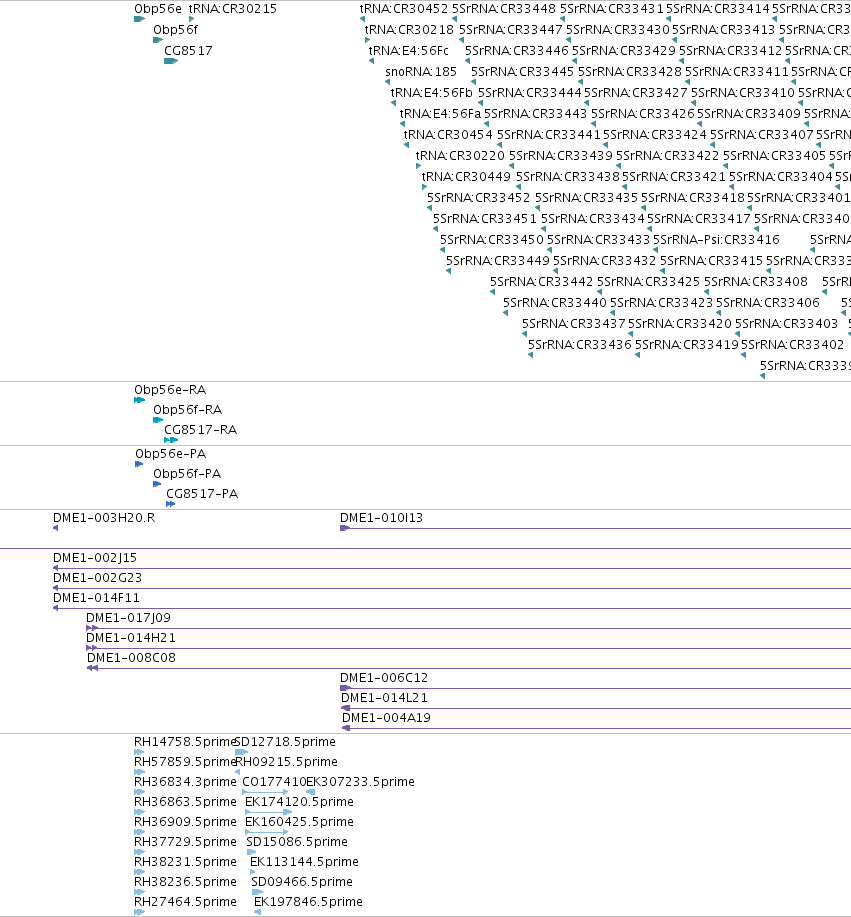Click the DME1-003H20.R clone label
851x917 pixels.
(104, 518)
